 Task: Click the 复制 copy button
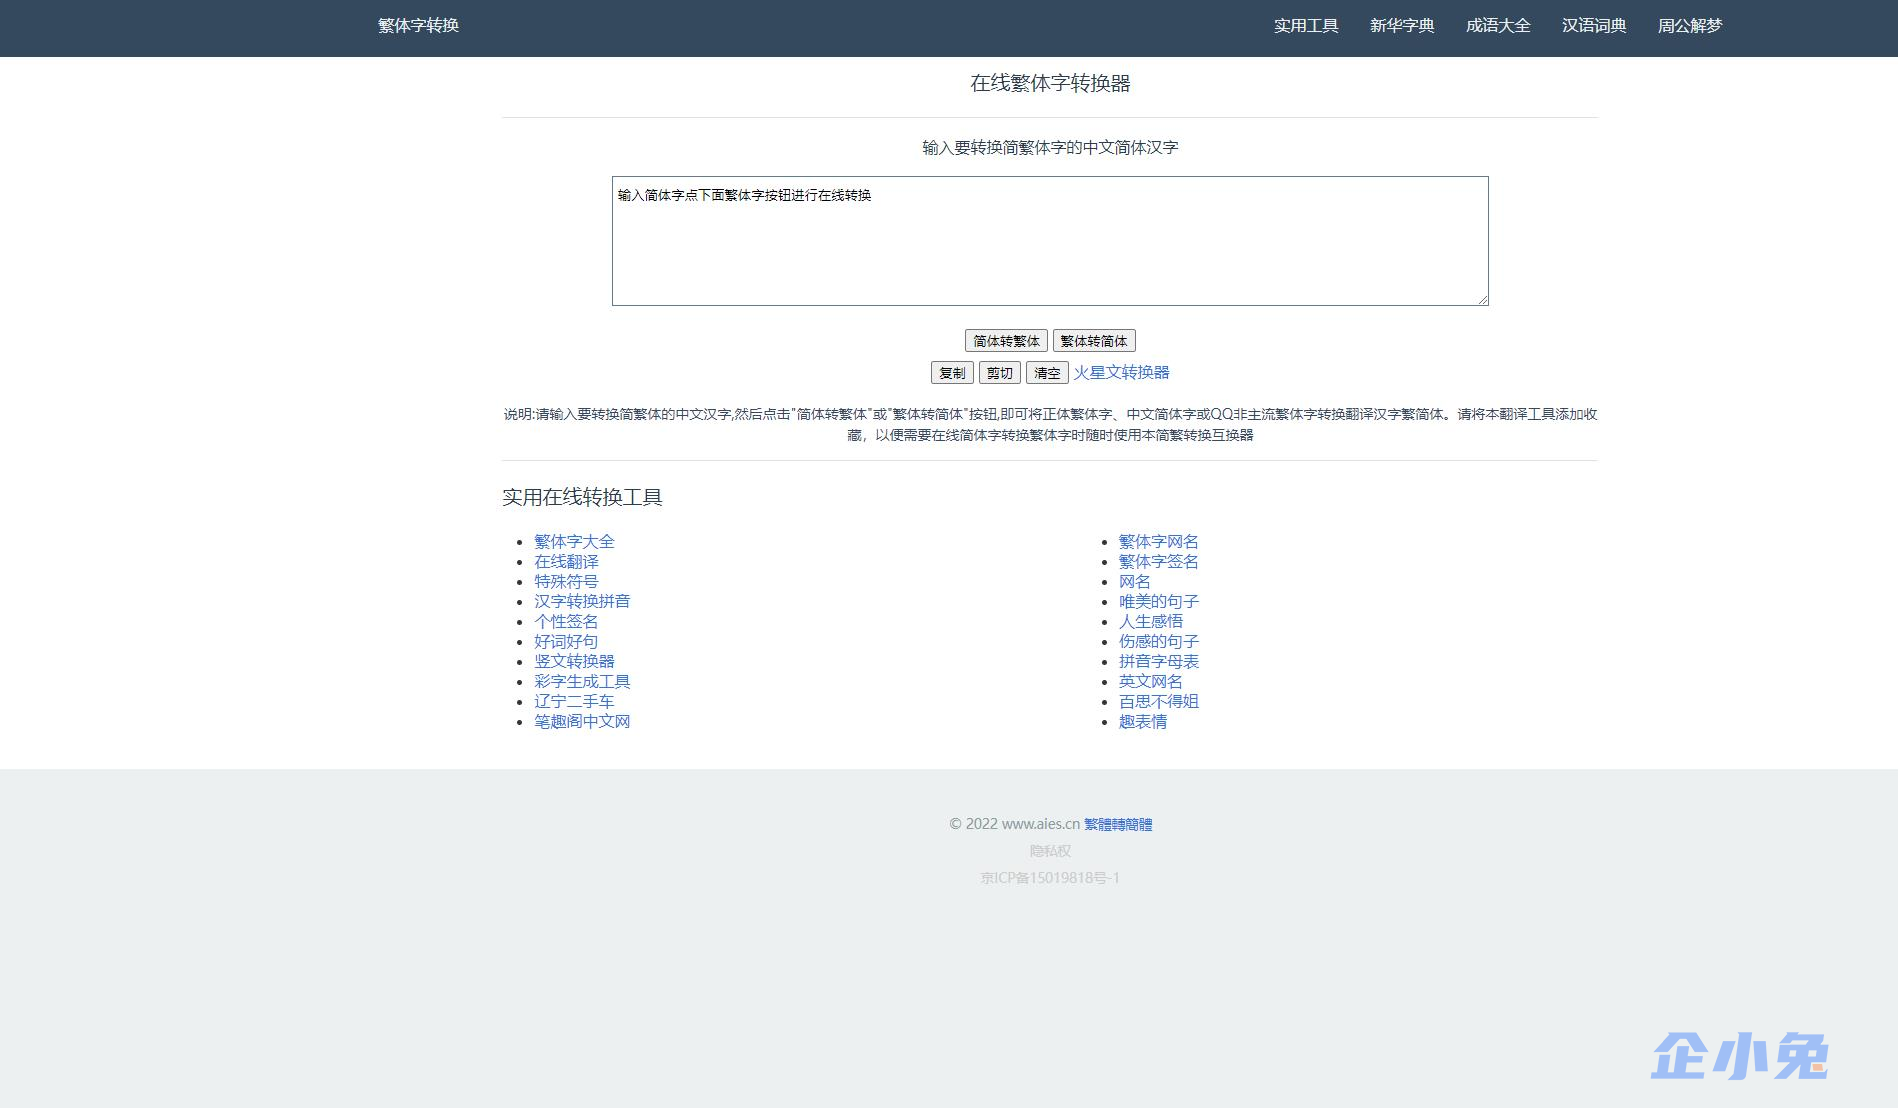952,373
